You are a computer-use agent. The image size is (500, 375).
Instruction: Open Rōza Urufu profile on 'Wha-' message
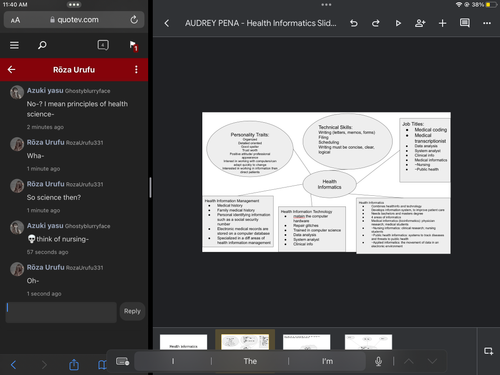tap(46, 142)
